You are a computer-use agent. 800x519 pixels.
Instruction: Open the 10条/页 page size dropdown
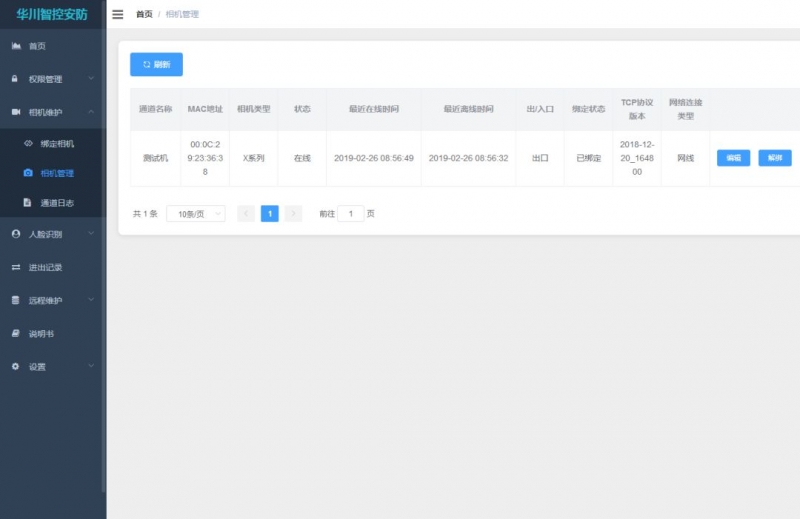click(x=195, y=214)
